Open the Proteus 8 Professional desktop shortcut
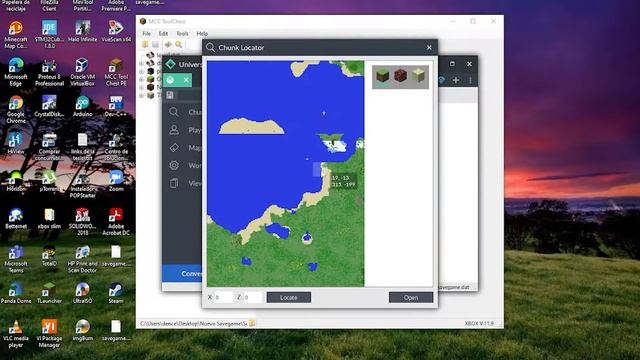This screenshot has width=640, height=360. [x=49, y=72]
